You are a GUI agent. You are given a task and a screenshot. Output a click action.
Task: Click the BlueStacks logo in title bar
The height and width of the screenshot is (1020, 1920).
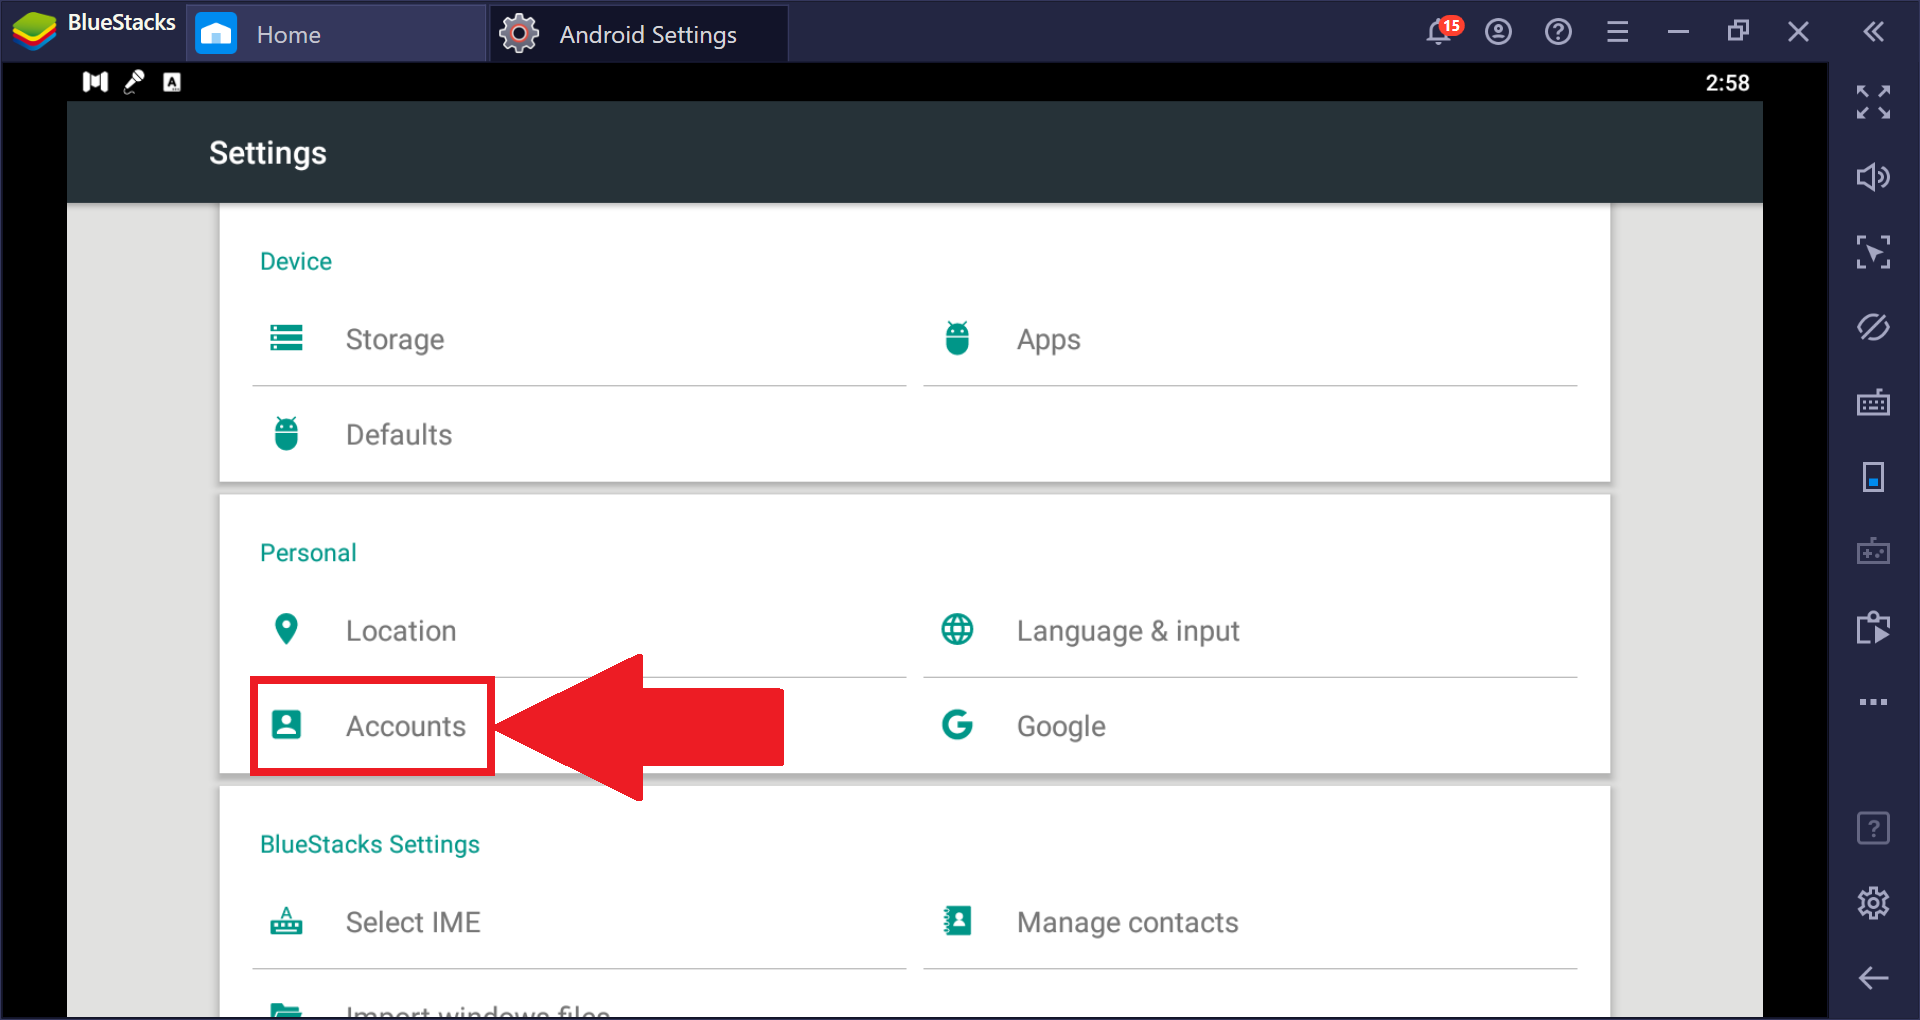pos(34,32)
